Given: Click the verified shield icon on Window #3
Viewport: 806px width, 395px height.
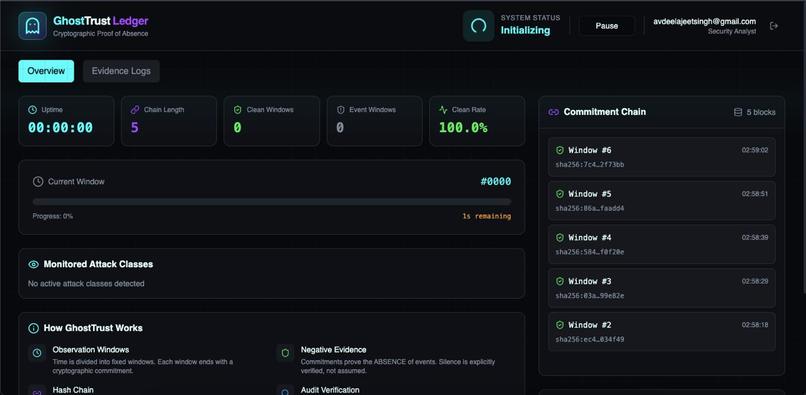Looking at the screenshot, I should (x=560, y=281).
